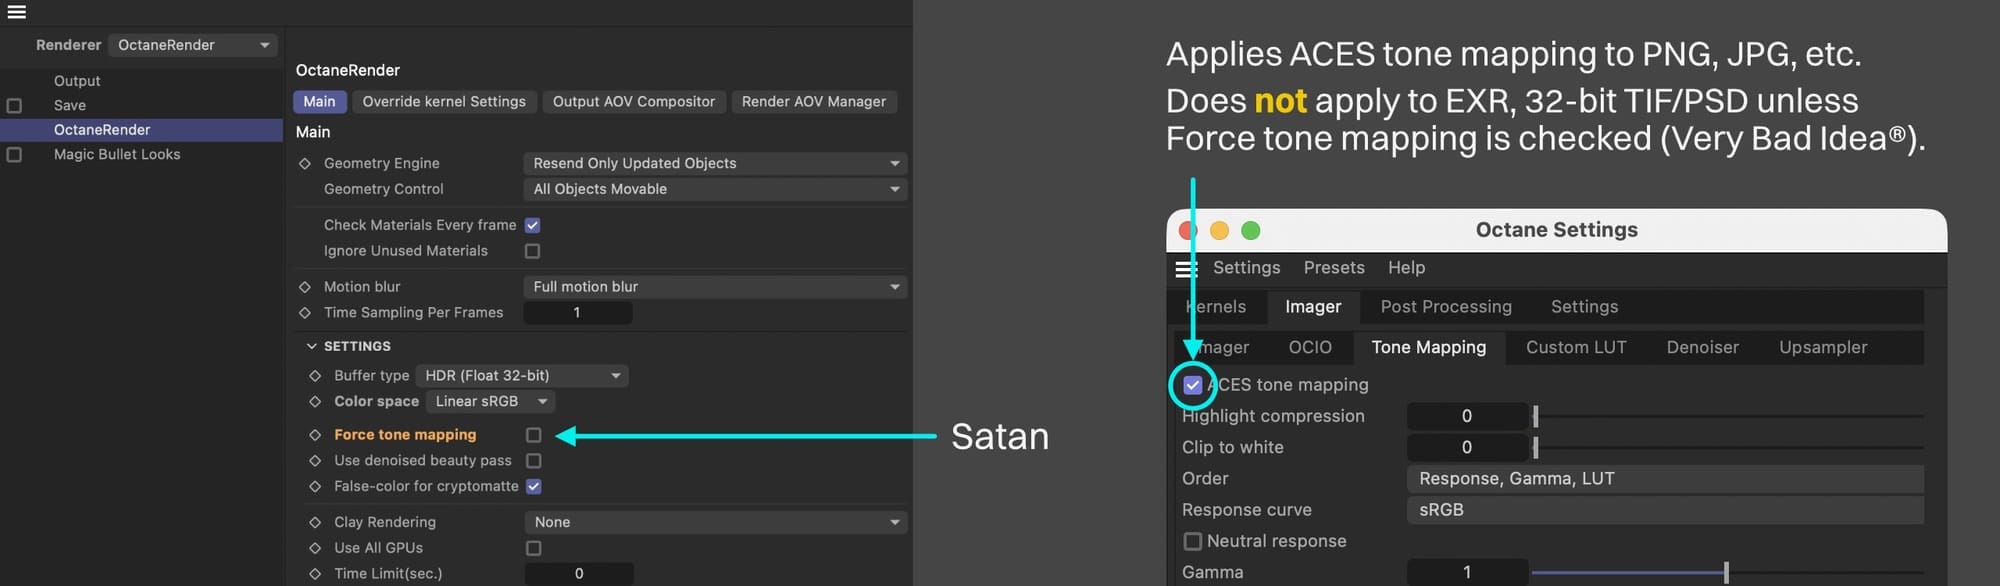Switch to the Imager top-level tab
This screenshot has height=586, width=2000.
(1313, 307)
